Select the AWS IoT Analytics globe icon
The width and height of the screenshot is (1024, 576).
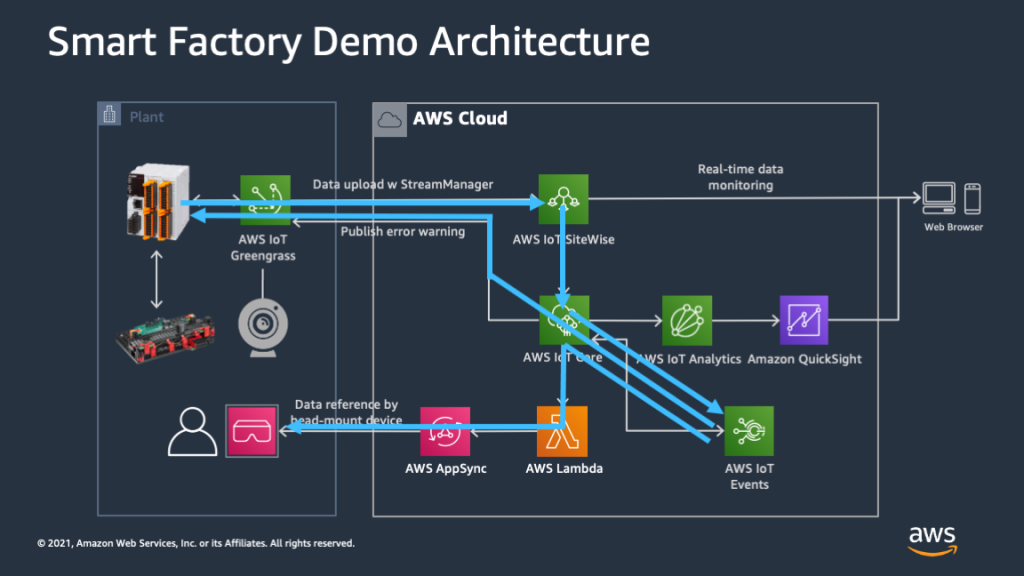click(x=687, y=320)
